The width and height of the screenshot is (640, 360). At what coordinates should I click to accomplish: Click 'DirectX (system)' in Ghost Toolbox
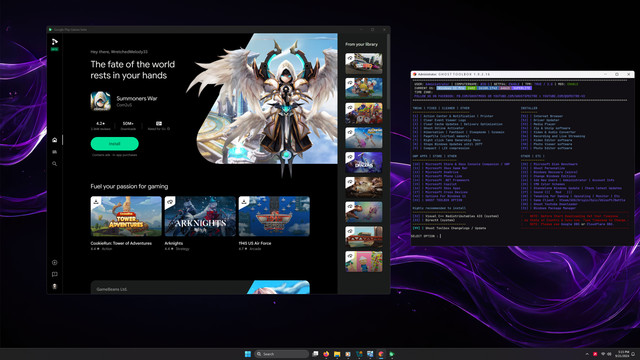coord(440,220)
